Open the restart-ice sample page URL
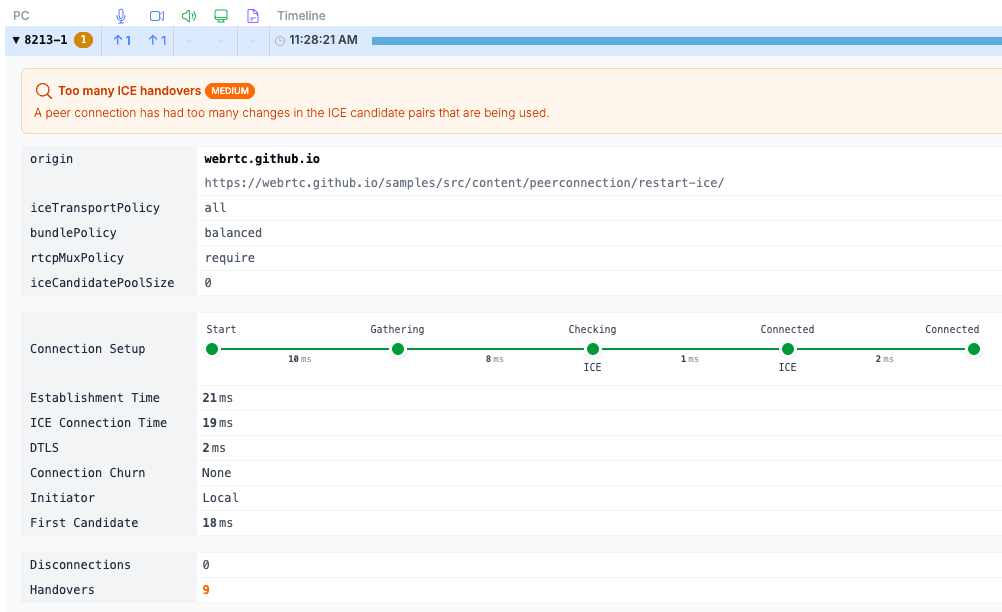This screenshot has height=612, width=1002. (464, 183)
